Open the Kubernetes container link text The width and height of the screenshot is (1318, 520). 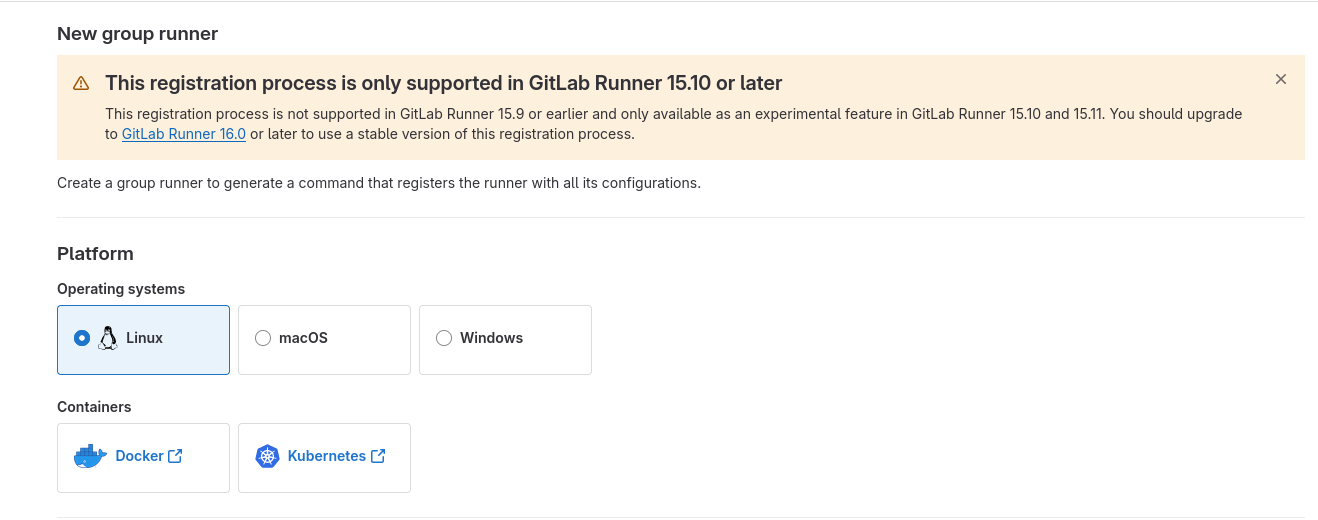click(326, 456)
